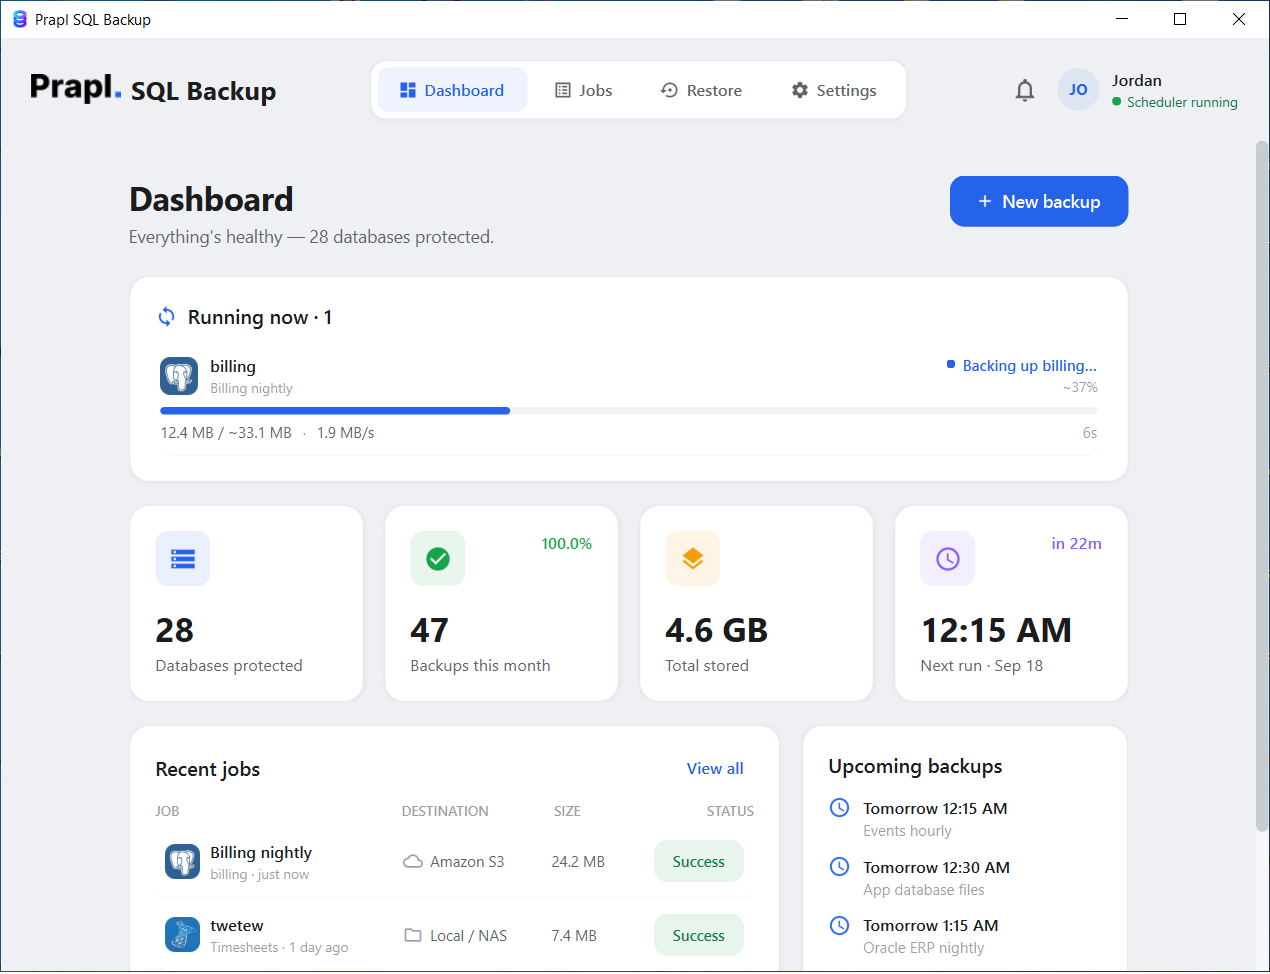Click clock icon beside Oracle ERP nightly
This screenshot has width=1270, height=974.
tap(840, 925)
